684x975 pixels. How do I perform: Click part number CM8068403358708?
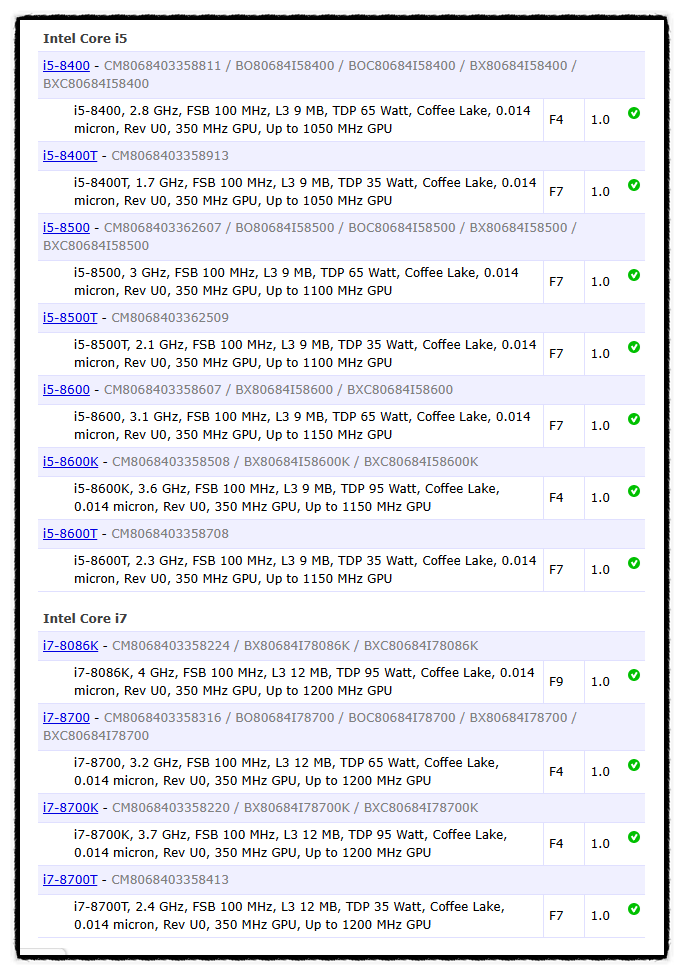[170, 534]
